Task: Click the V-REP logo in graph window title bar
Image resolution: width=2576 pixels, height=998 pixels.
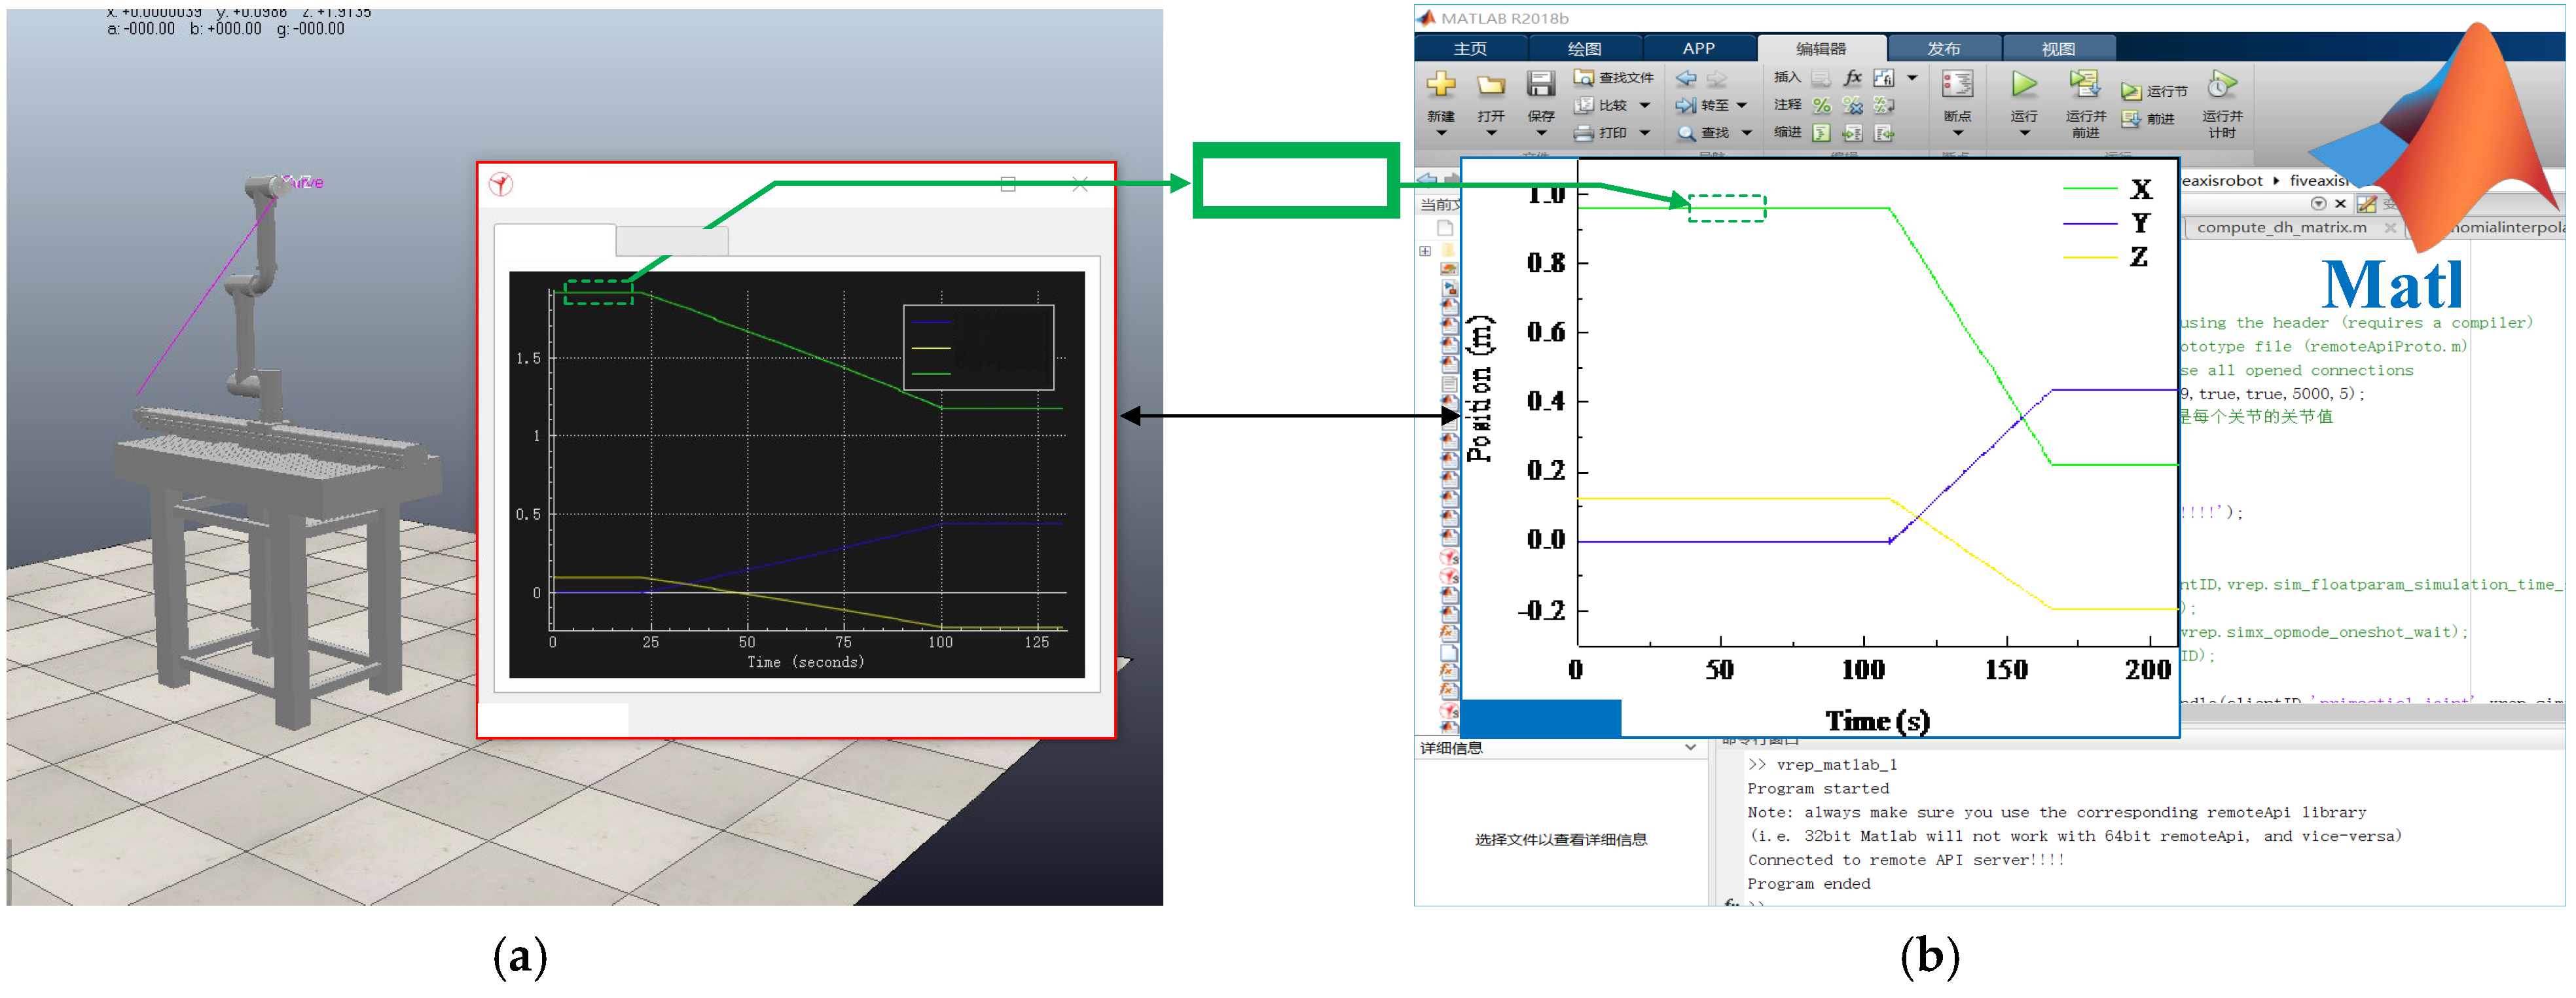Action: coord(501,184)
